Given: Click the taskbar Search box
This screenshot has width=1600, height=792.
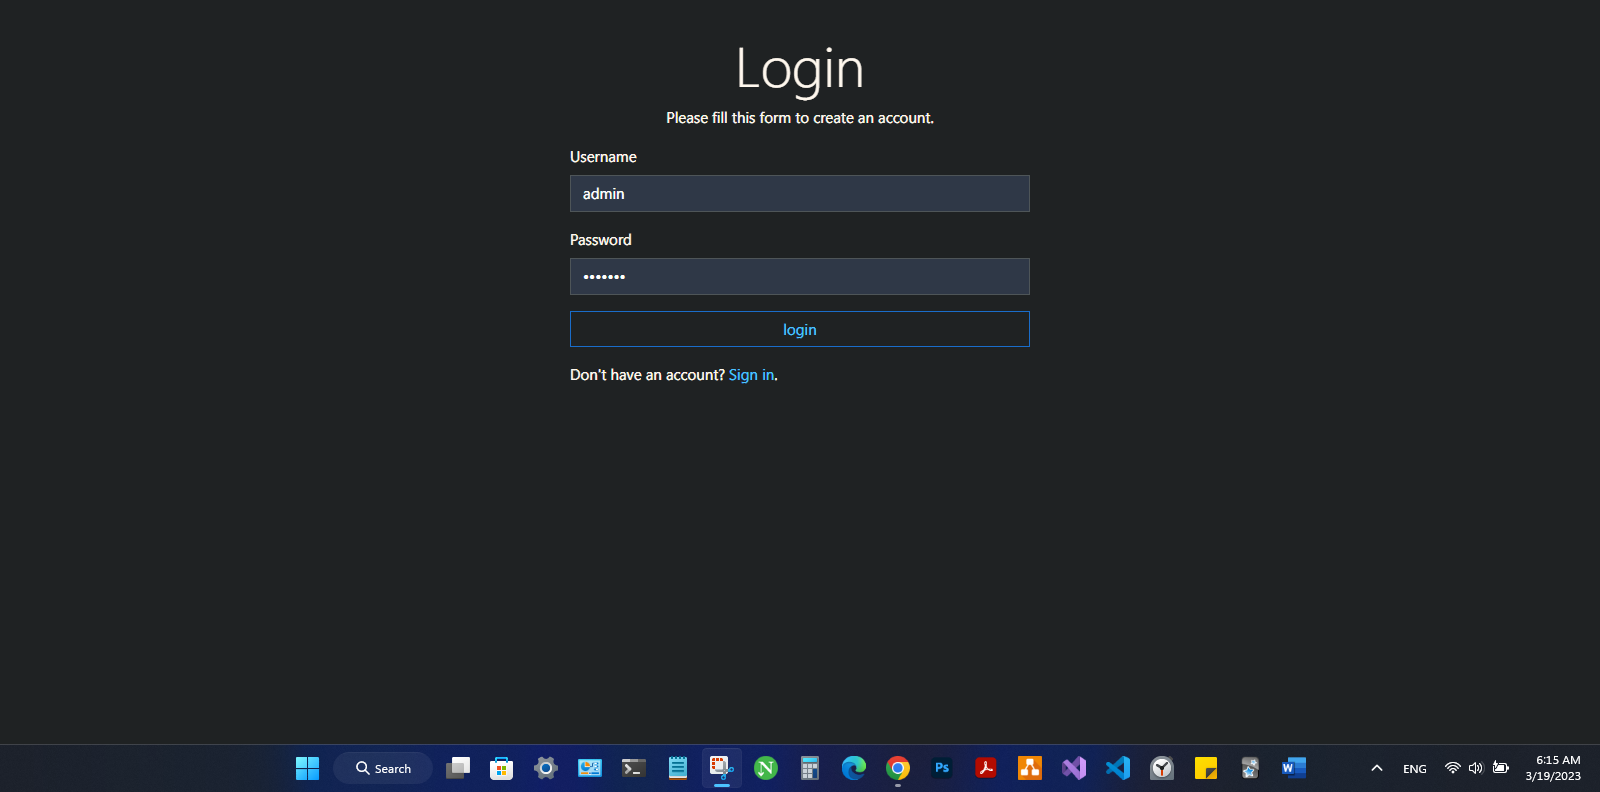Looking at the screenshot, I should (384, 768).
